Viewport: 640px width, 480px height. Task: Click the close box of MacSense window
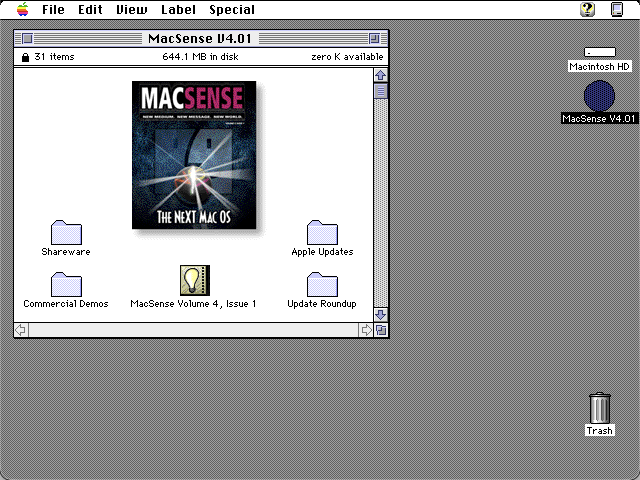[27, 39]
